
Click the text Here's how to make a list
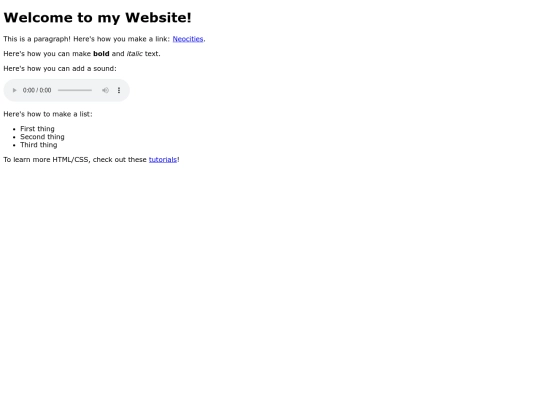[x=48, y=114]
